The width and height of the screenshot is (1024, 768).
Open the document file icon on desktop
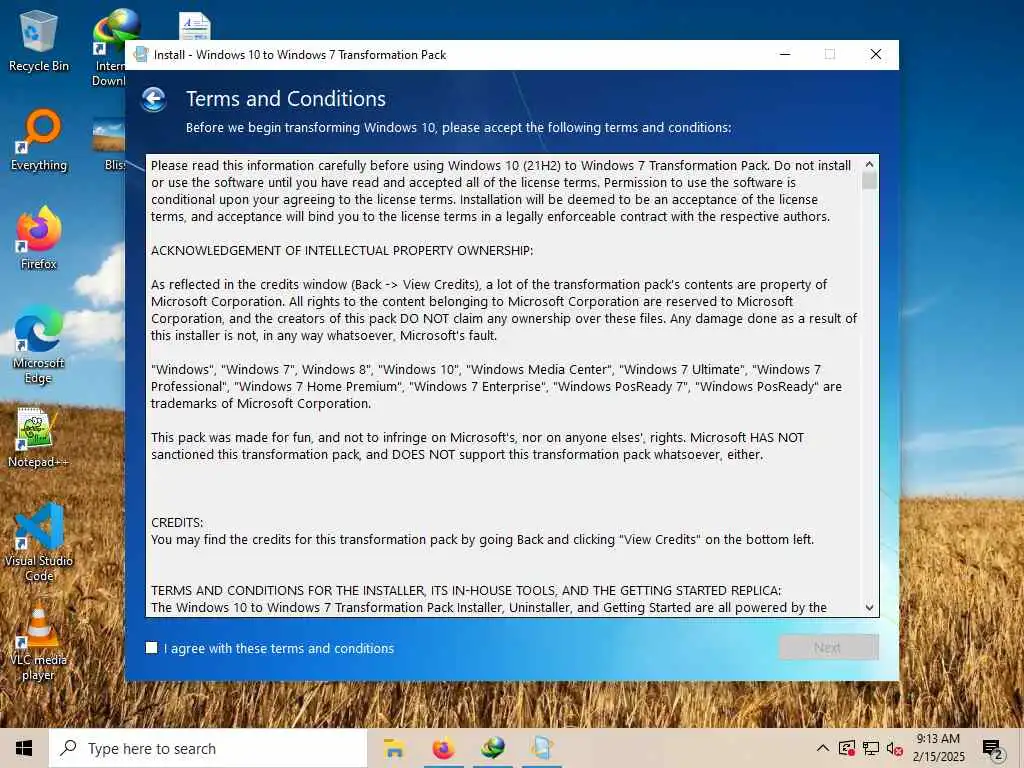tap(195, 26)
